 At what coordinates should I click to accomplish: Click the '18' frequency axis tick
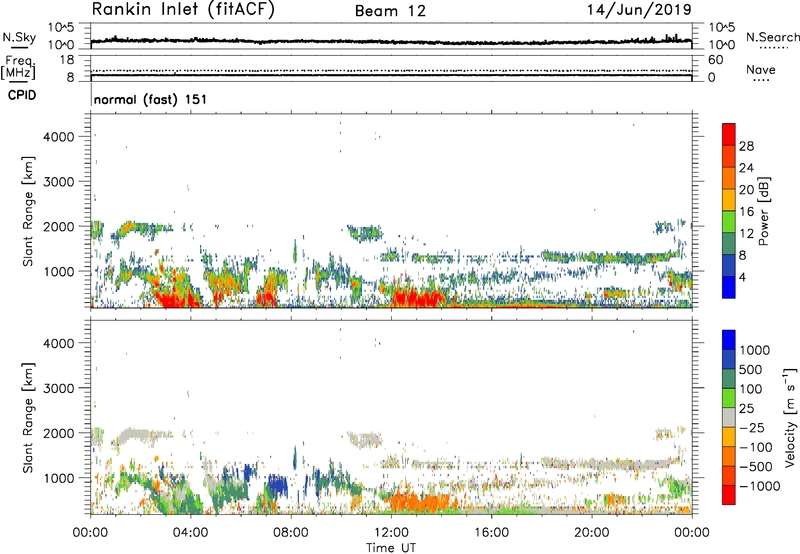67,60
